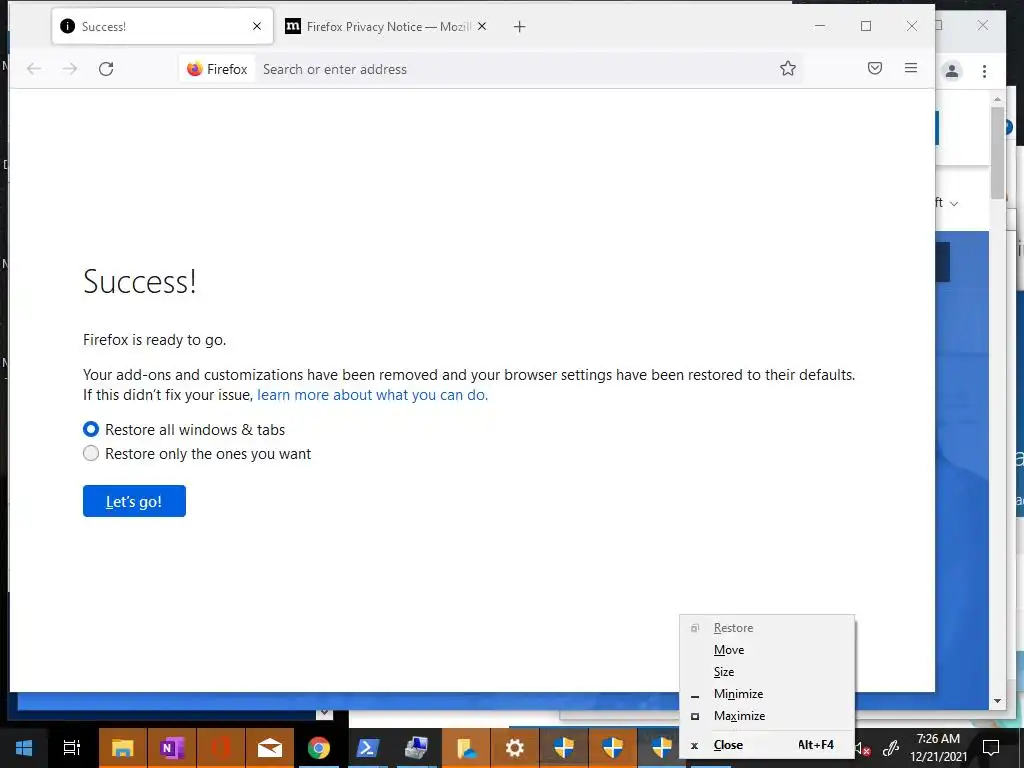
Task: Open the Action Center notification icon
Action: point(991,748)
